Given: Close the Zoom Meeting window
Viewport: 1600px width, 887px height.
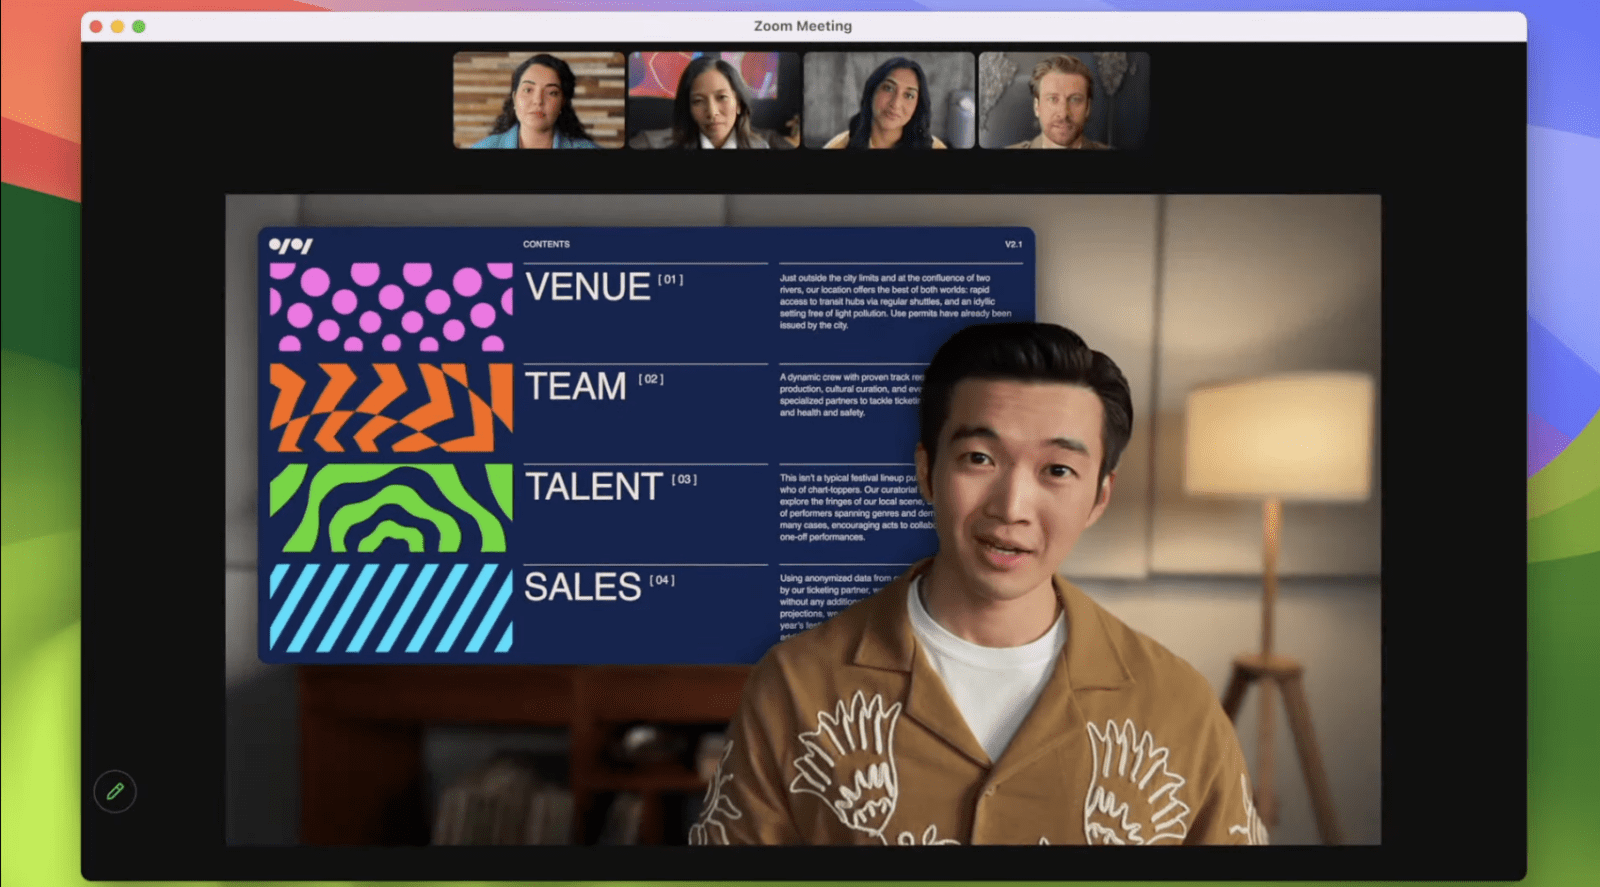Looking at the screenshot, I should tap(96, 26).
